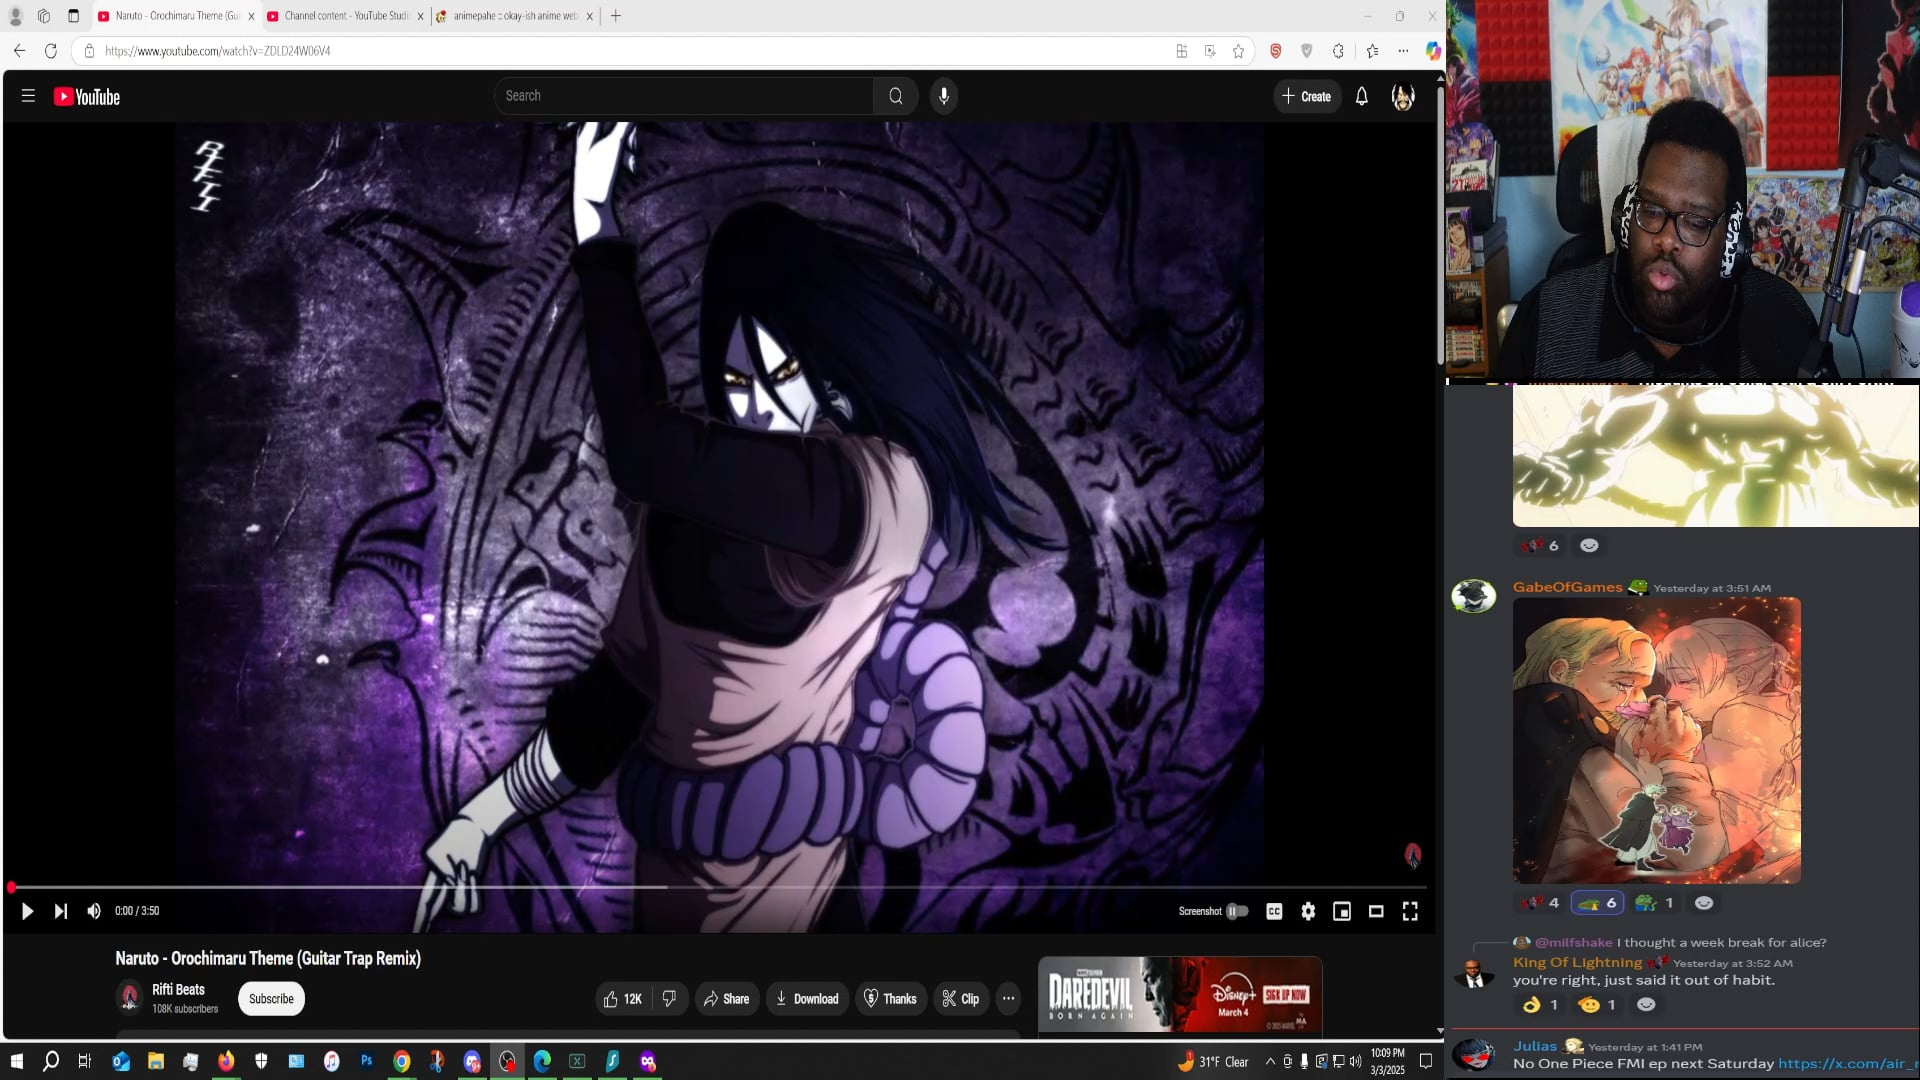The width and height of the screenshot is (1920, 1080).
Task: Refresh the browser page
Action: point(51,51)
